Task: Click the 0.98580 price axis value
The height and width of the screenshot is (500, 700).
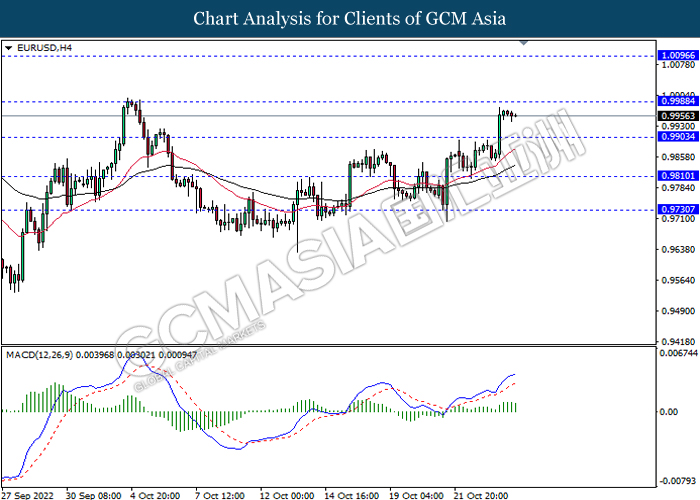Action: [678, 157]
